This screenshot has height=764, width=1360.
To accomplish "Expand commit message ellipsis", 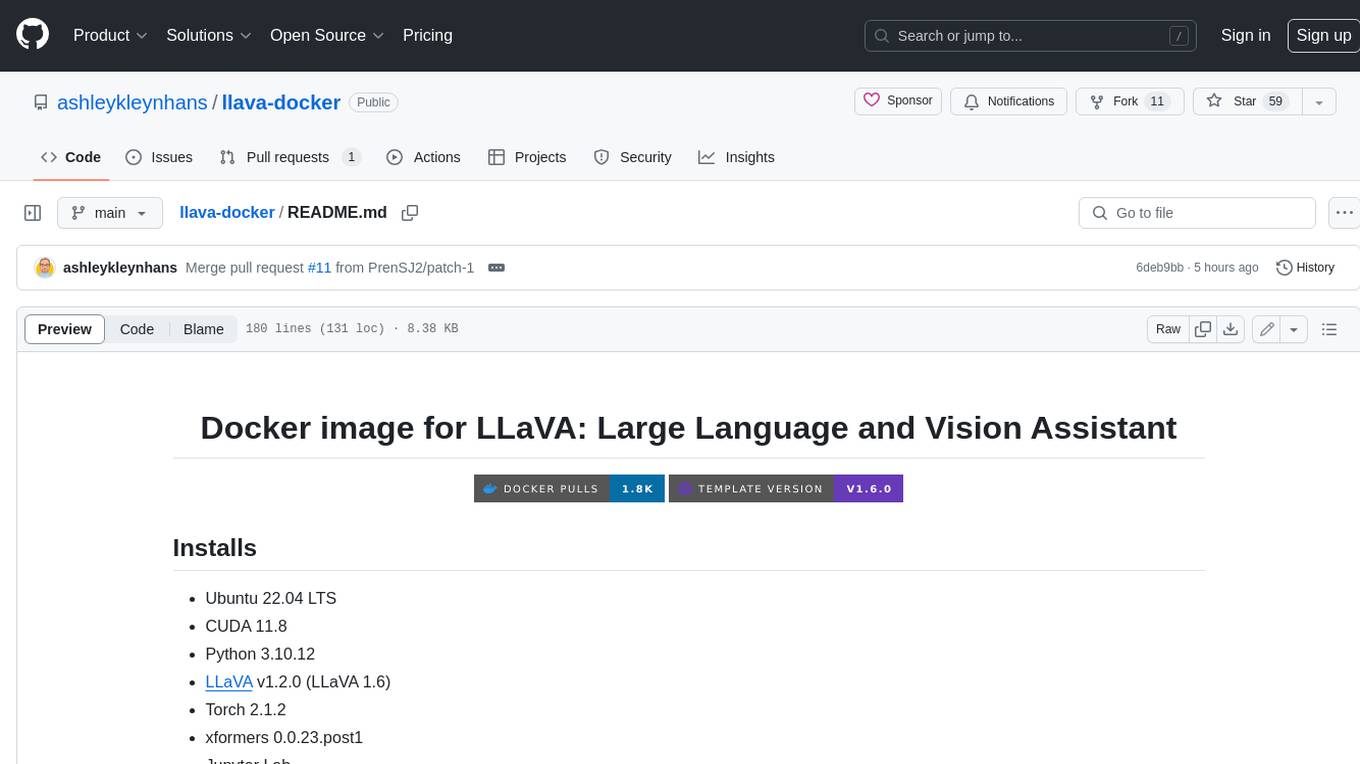I will click(496, 268).
